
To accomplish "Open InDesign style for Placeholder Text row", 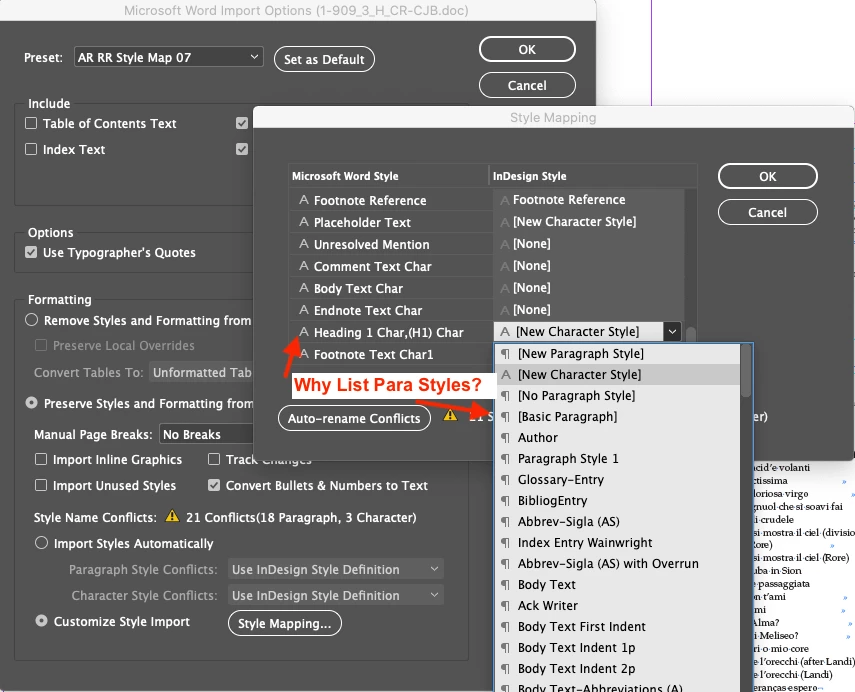I will click(x=588, y=222).
